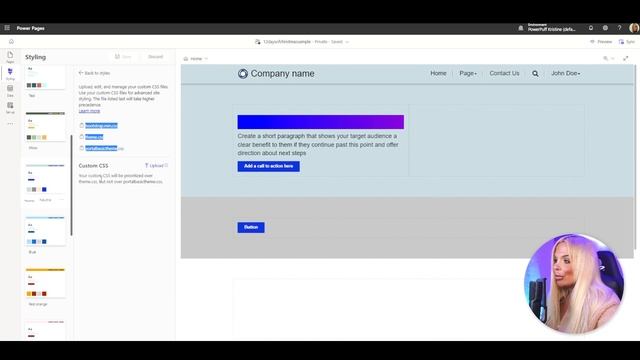
Task: Click the dark red swatch in Red orange theme
Action: coord(44,294)
